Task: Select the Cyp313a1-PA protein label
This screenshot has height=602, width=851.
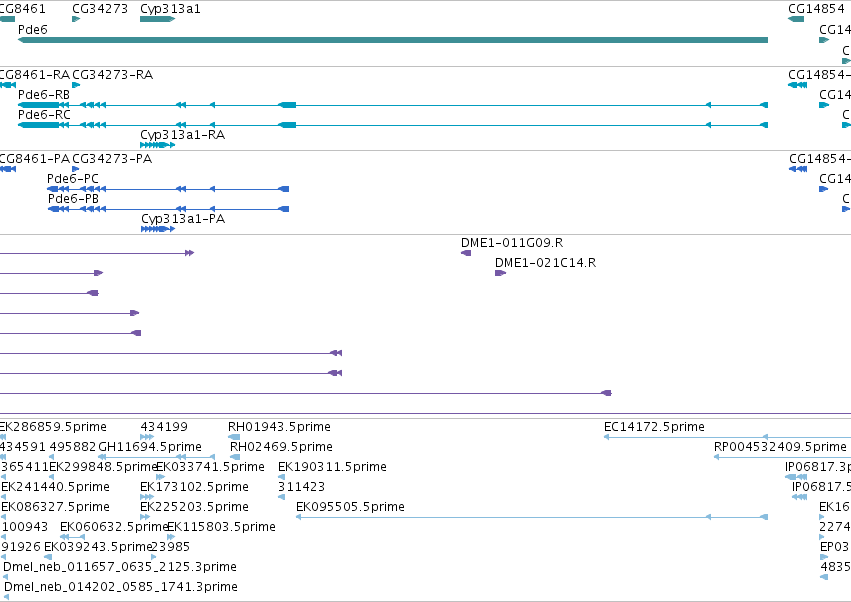Action: point(183,219)
